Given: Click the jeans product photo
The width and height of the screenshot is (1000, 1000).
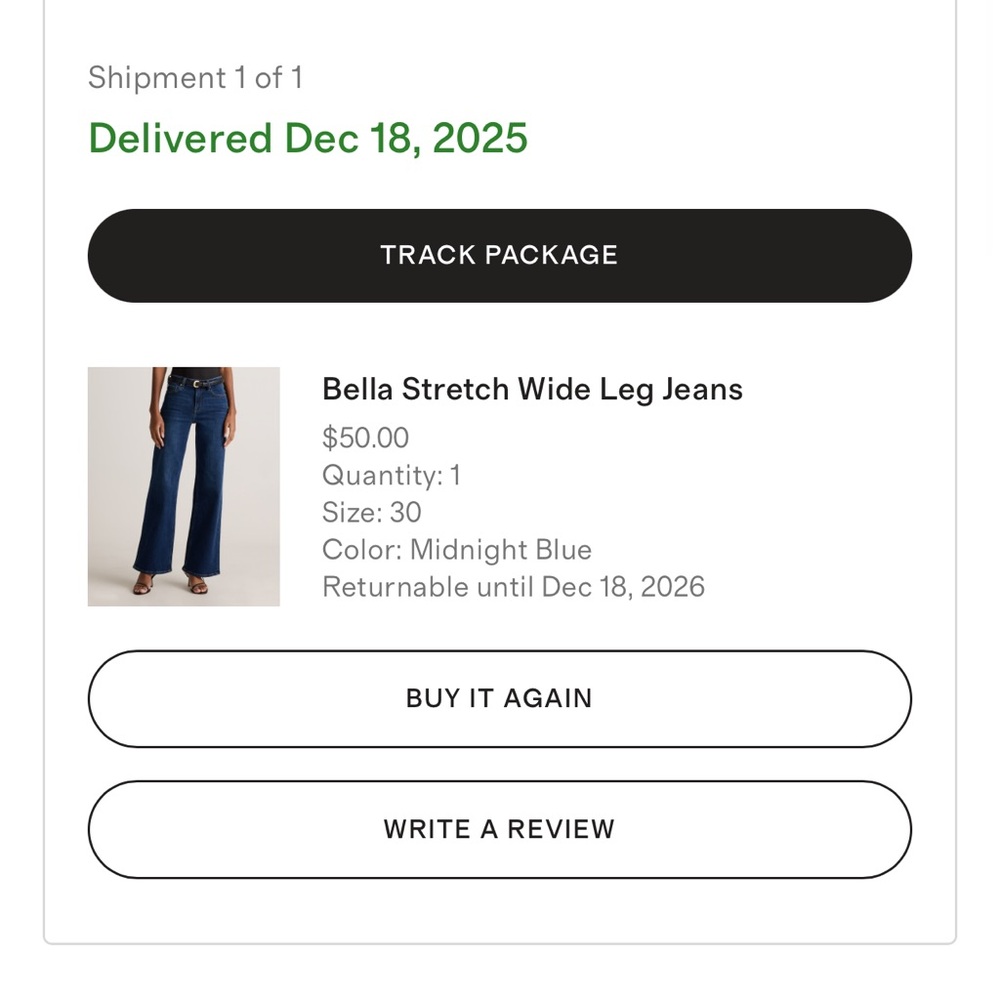Looking at the screenshot, I should (x=184, y=485).
